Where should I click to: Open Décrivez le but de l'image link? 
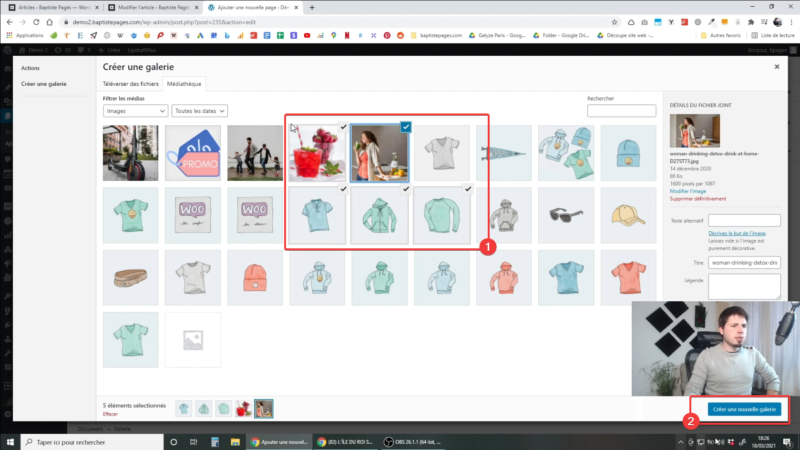(737, 233)
